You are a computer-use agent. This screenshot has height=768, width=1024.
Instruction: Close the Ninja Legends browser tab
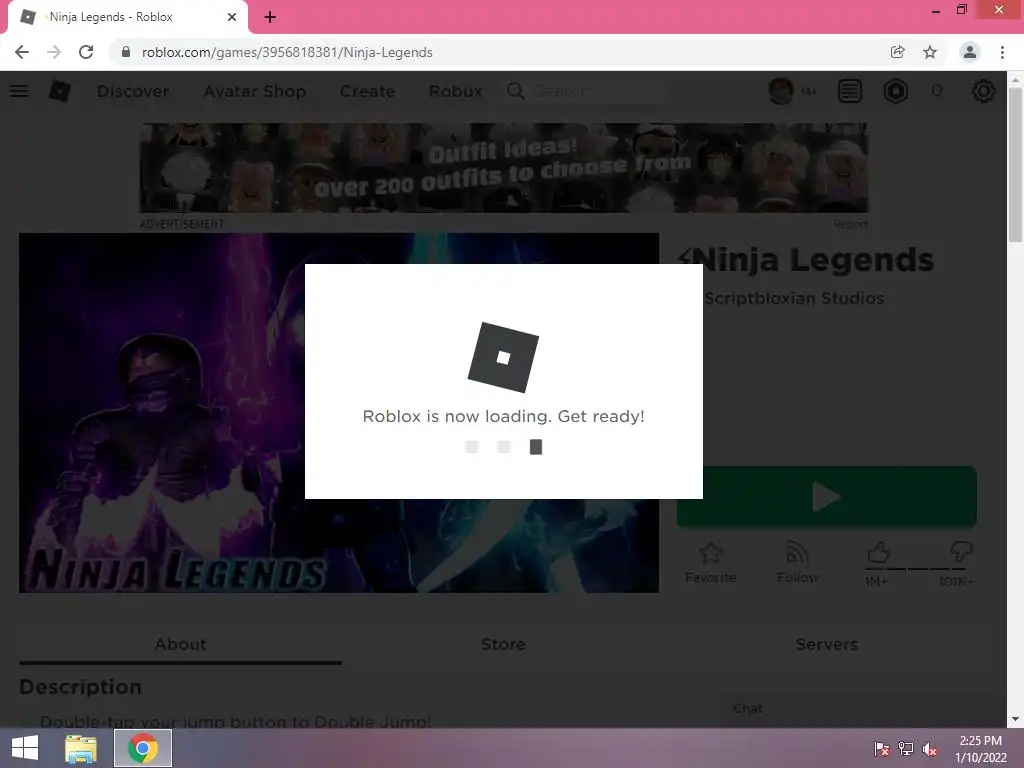point(232,17)
